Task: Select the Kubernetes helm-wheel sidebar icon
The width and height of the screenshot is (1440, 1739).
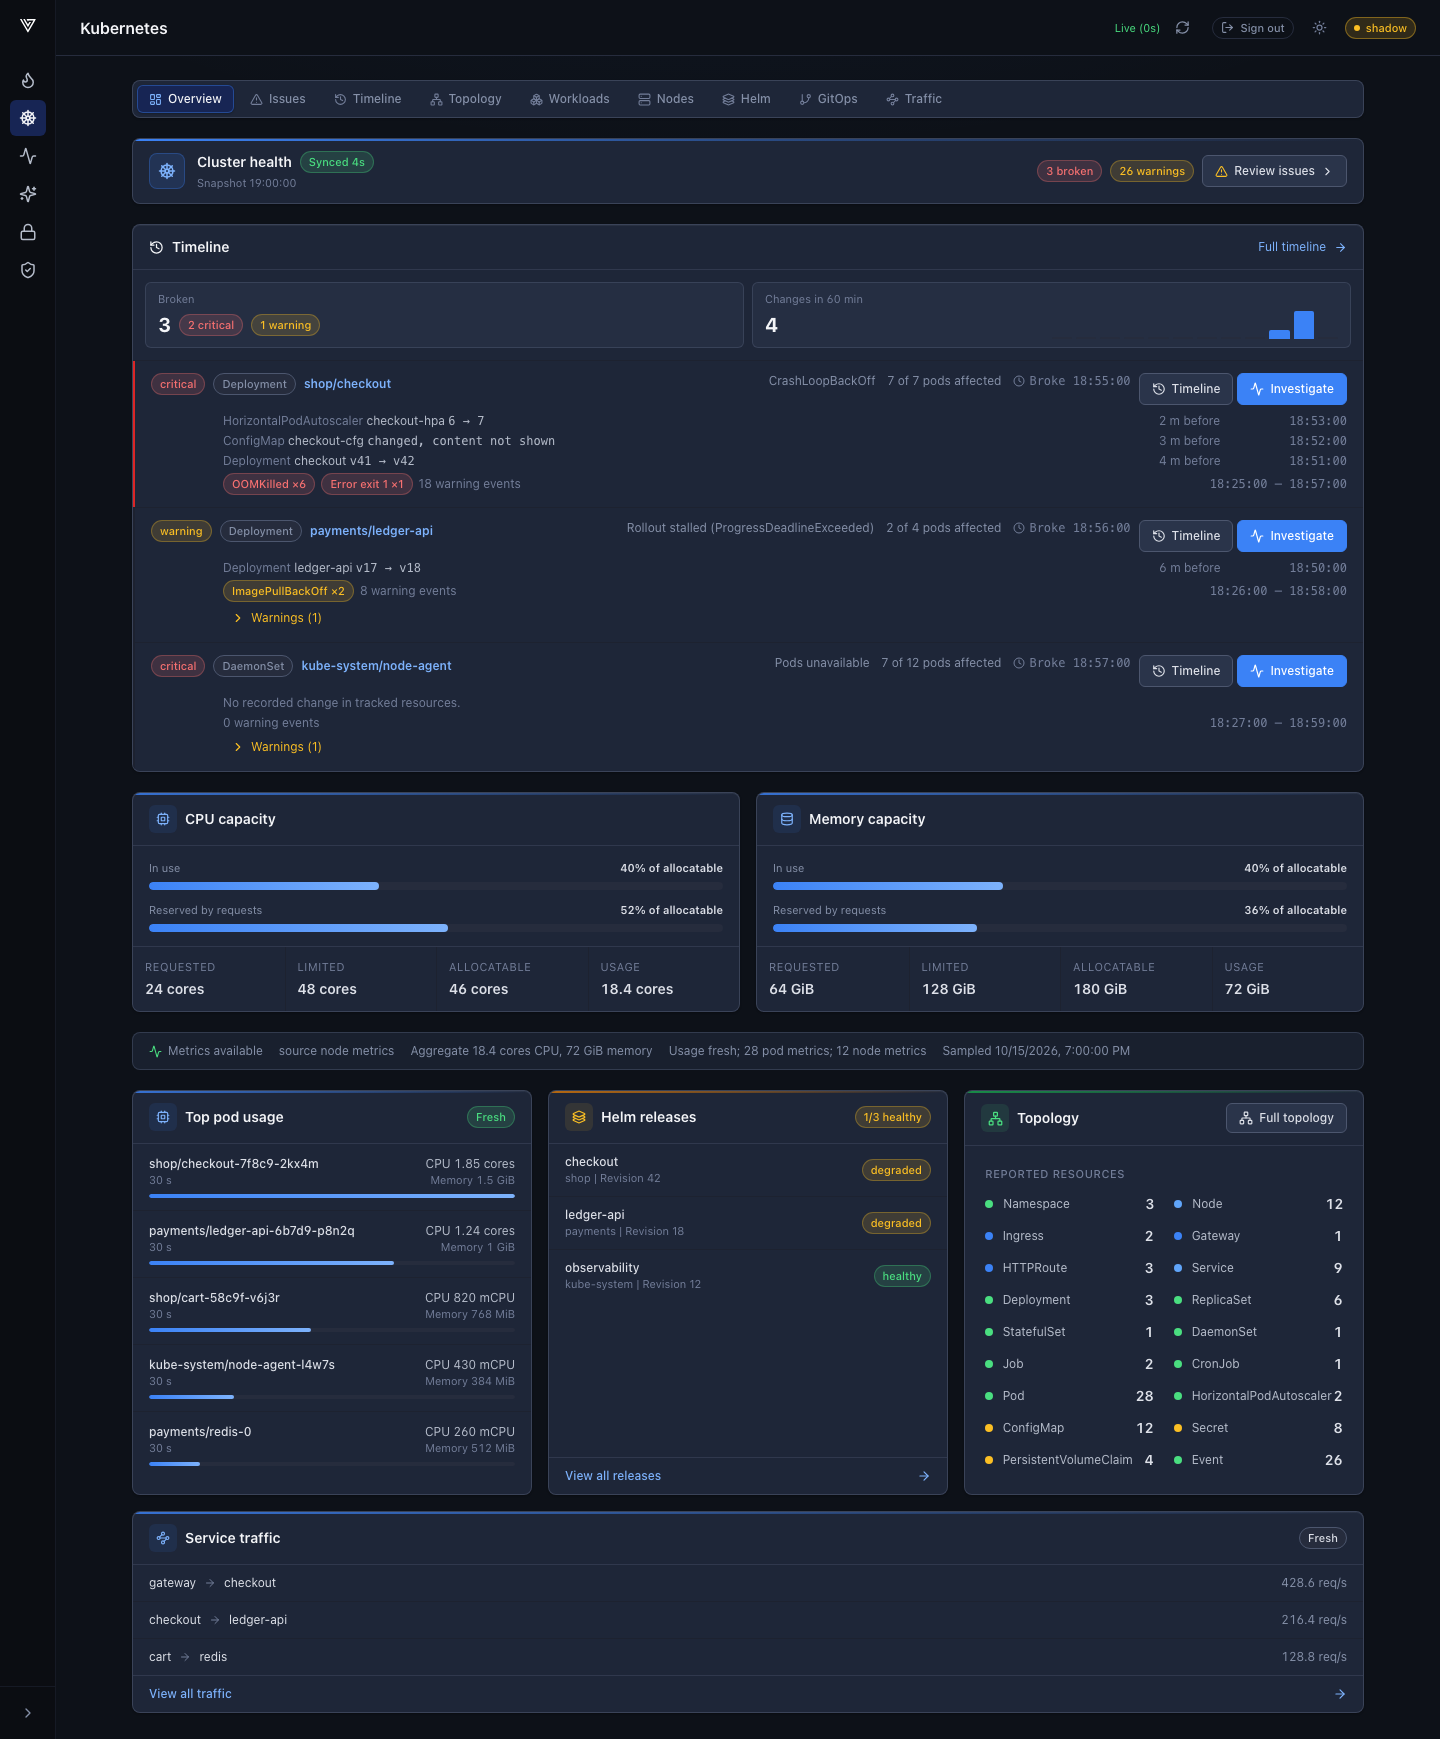Action: pos(28,118)
